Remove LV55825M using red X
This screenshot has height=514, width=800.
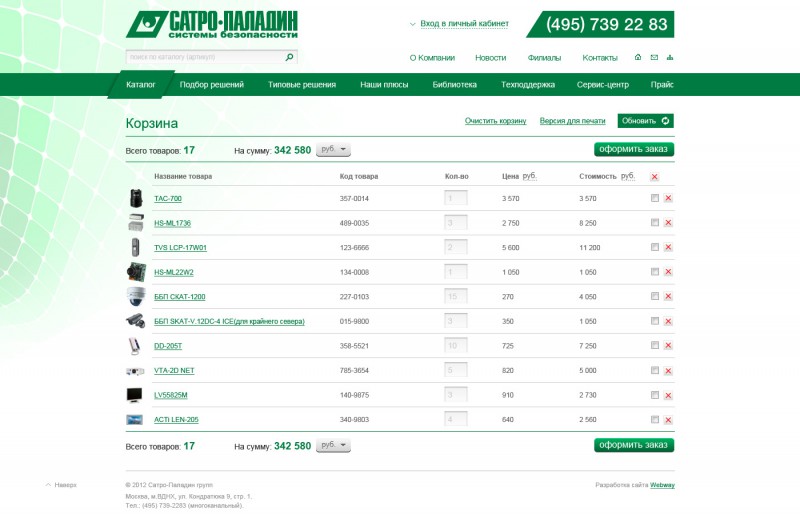[x=668, y=395]
